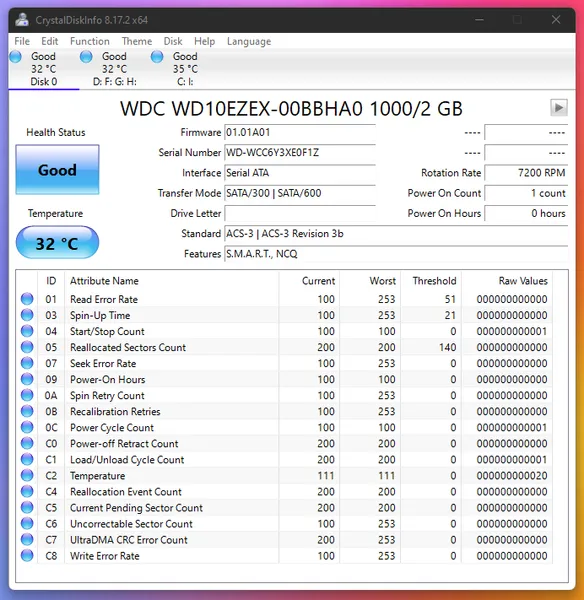Click status orb for Current Pending Sector Count
The width and height of the screenshot is (584, 600).
click(x=27, y=507)
